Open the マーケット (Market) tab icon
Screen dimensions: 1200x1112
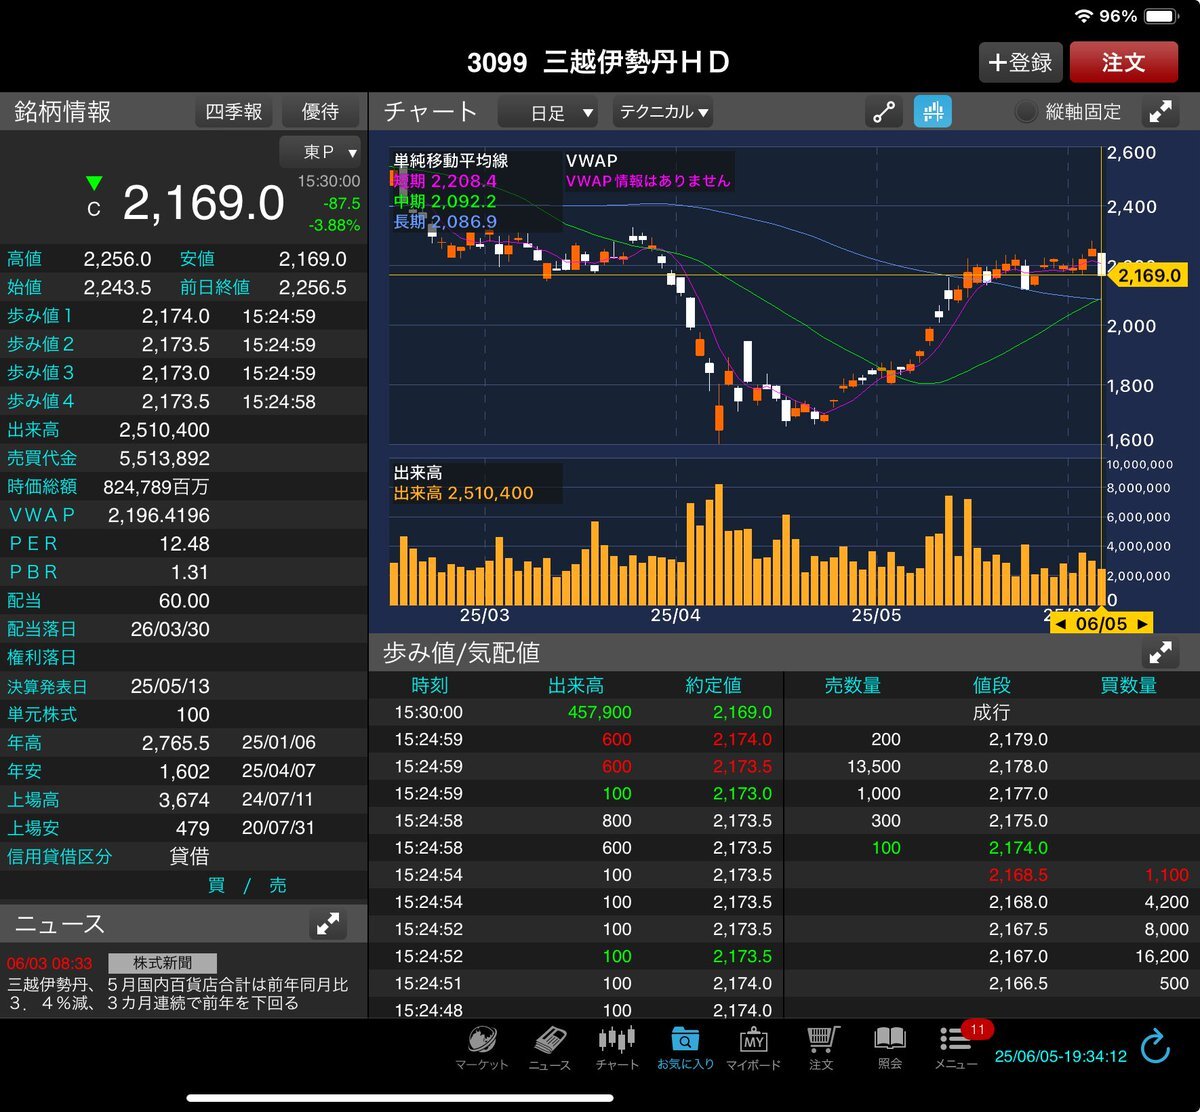[482, 1048]
